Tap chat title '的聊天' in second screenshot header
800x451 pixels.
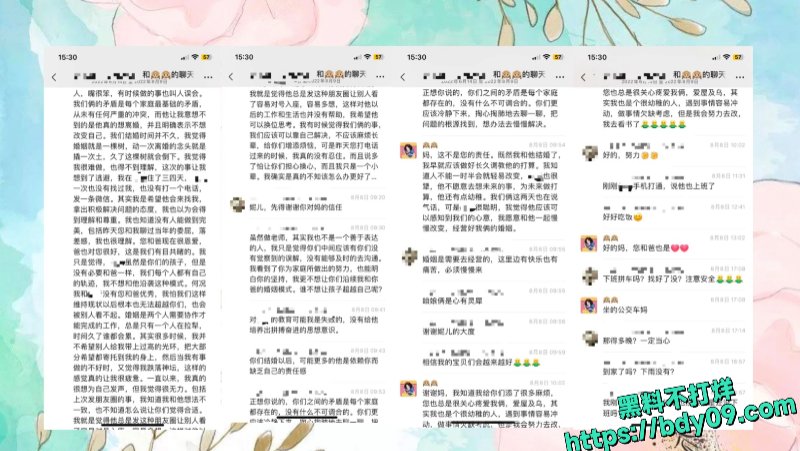pyautogui.click(x=355, y=74)
